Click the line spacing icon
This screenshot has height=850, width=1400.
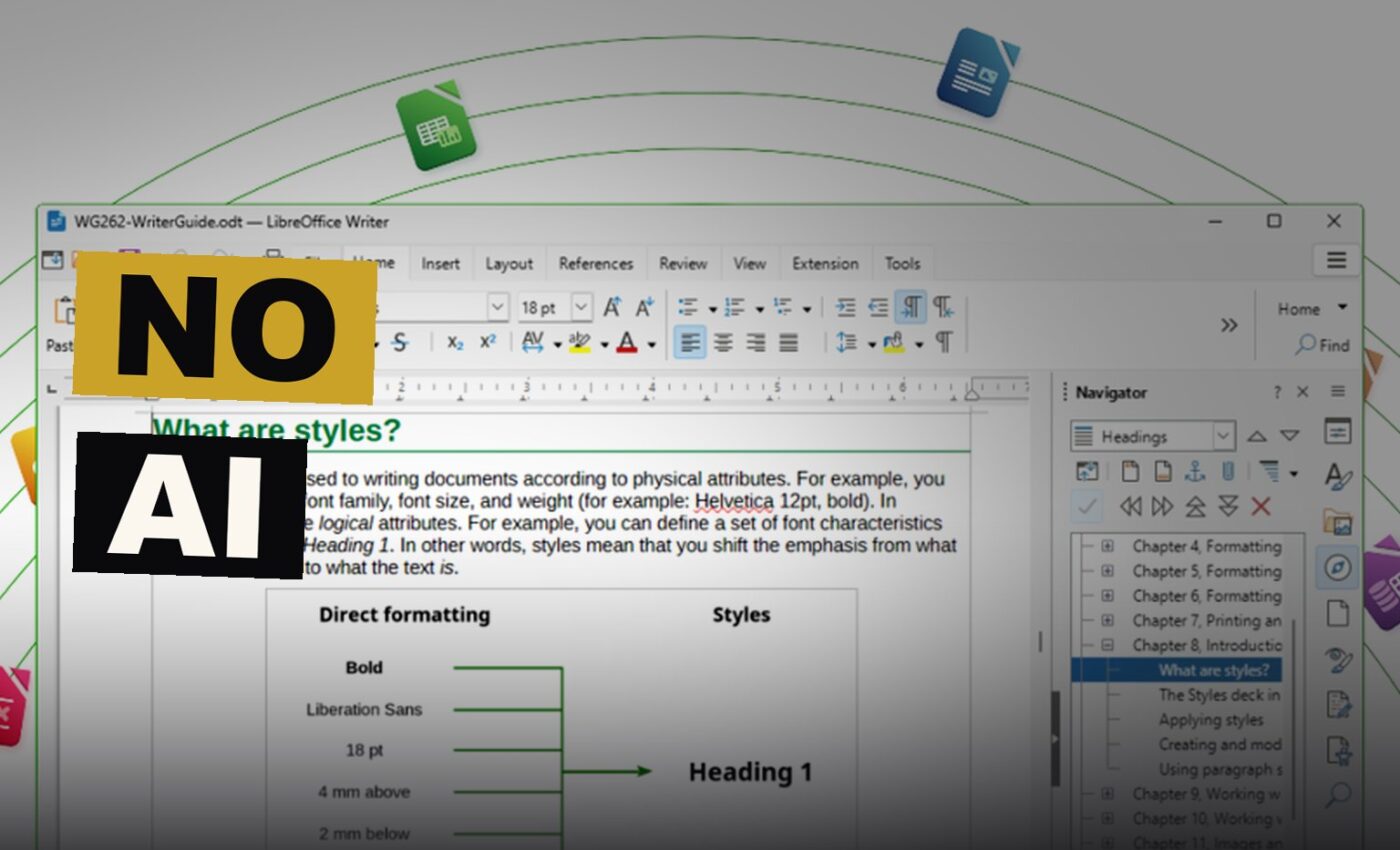(x=847, y=343)
